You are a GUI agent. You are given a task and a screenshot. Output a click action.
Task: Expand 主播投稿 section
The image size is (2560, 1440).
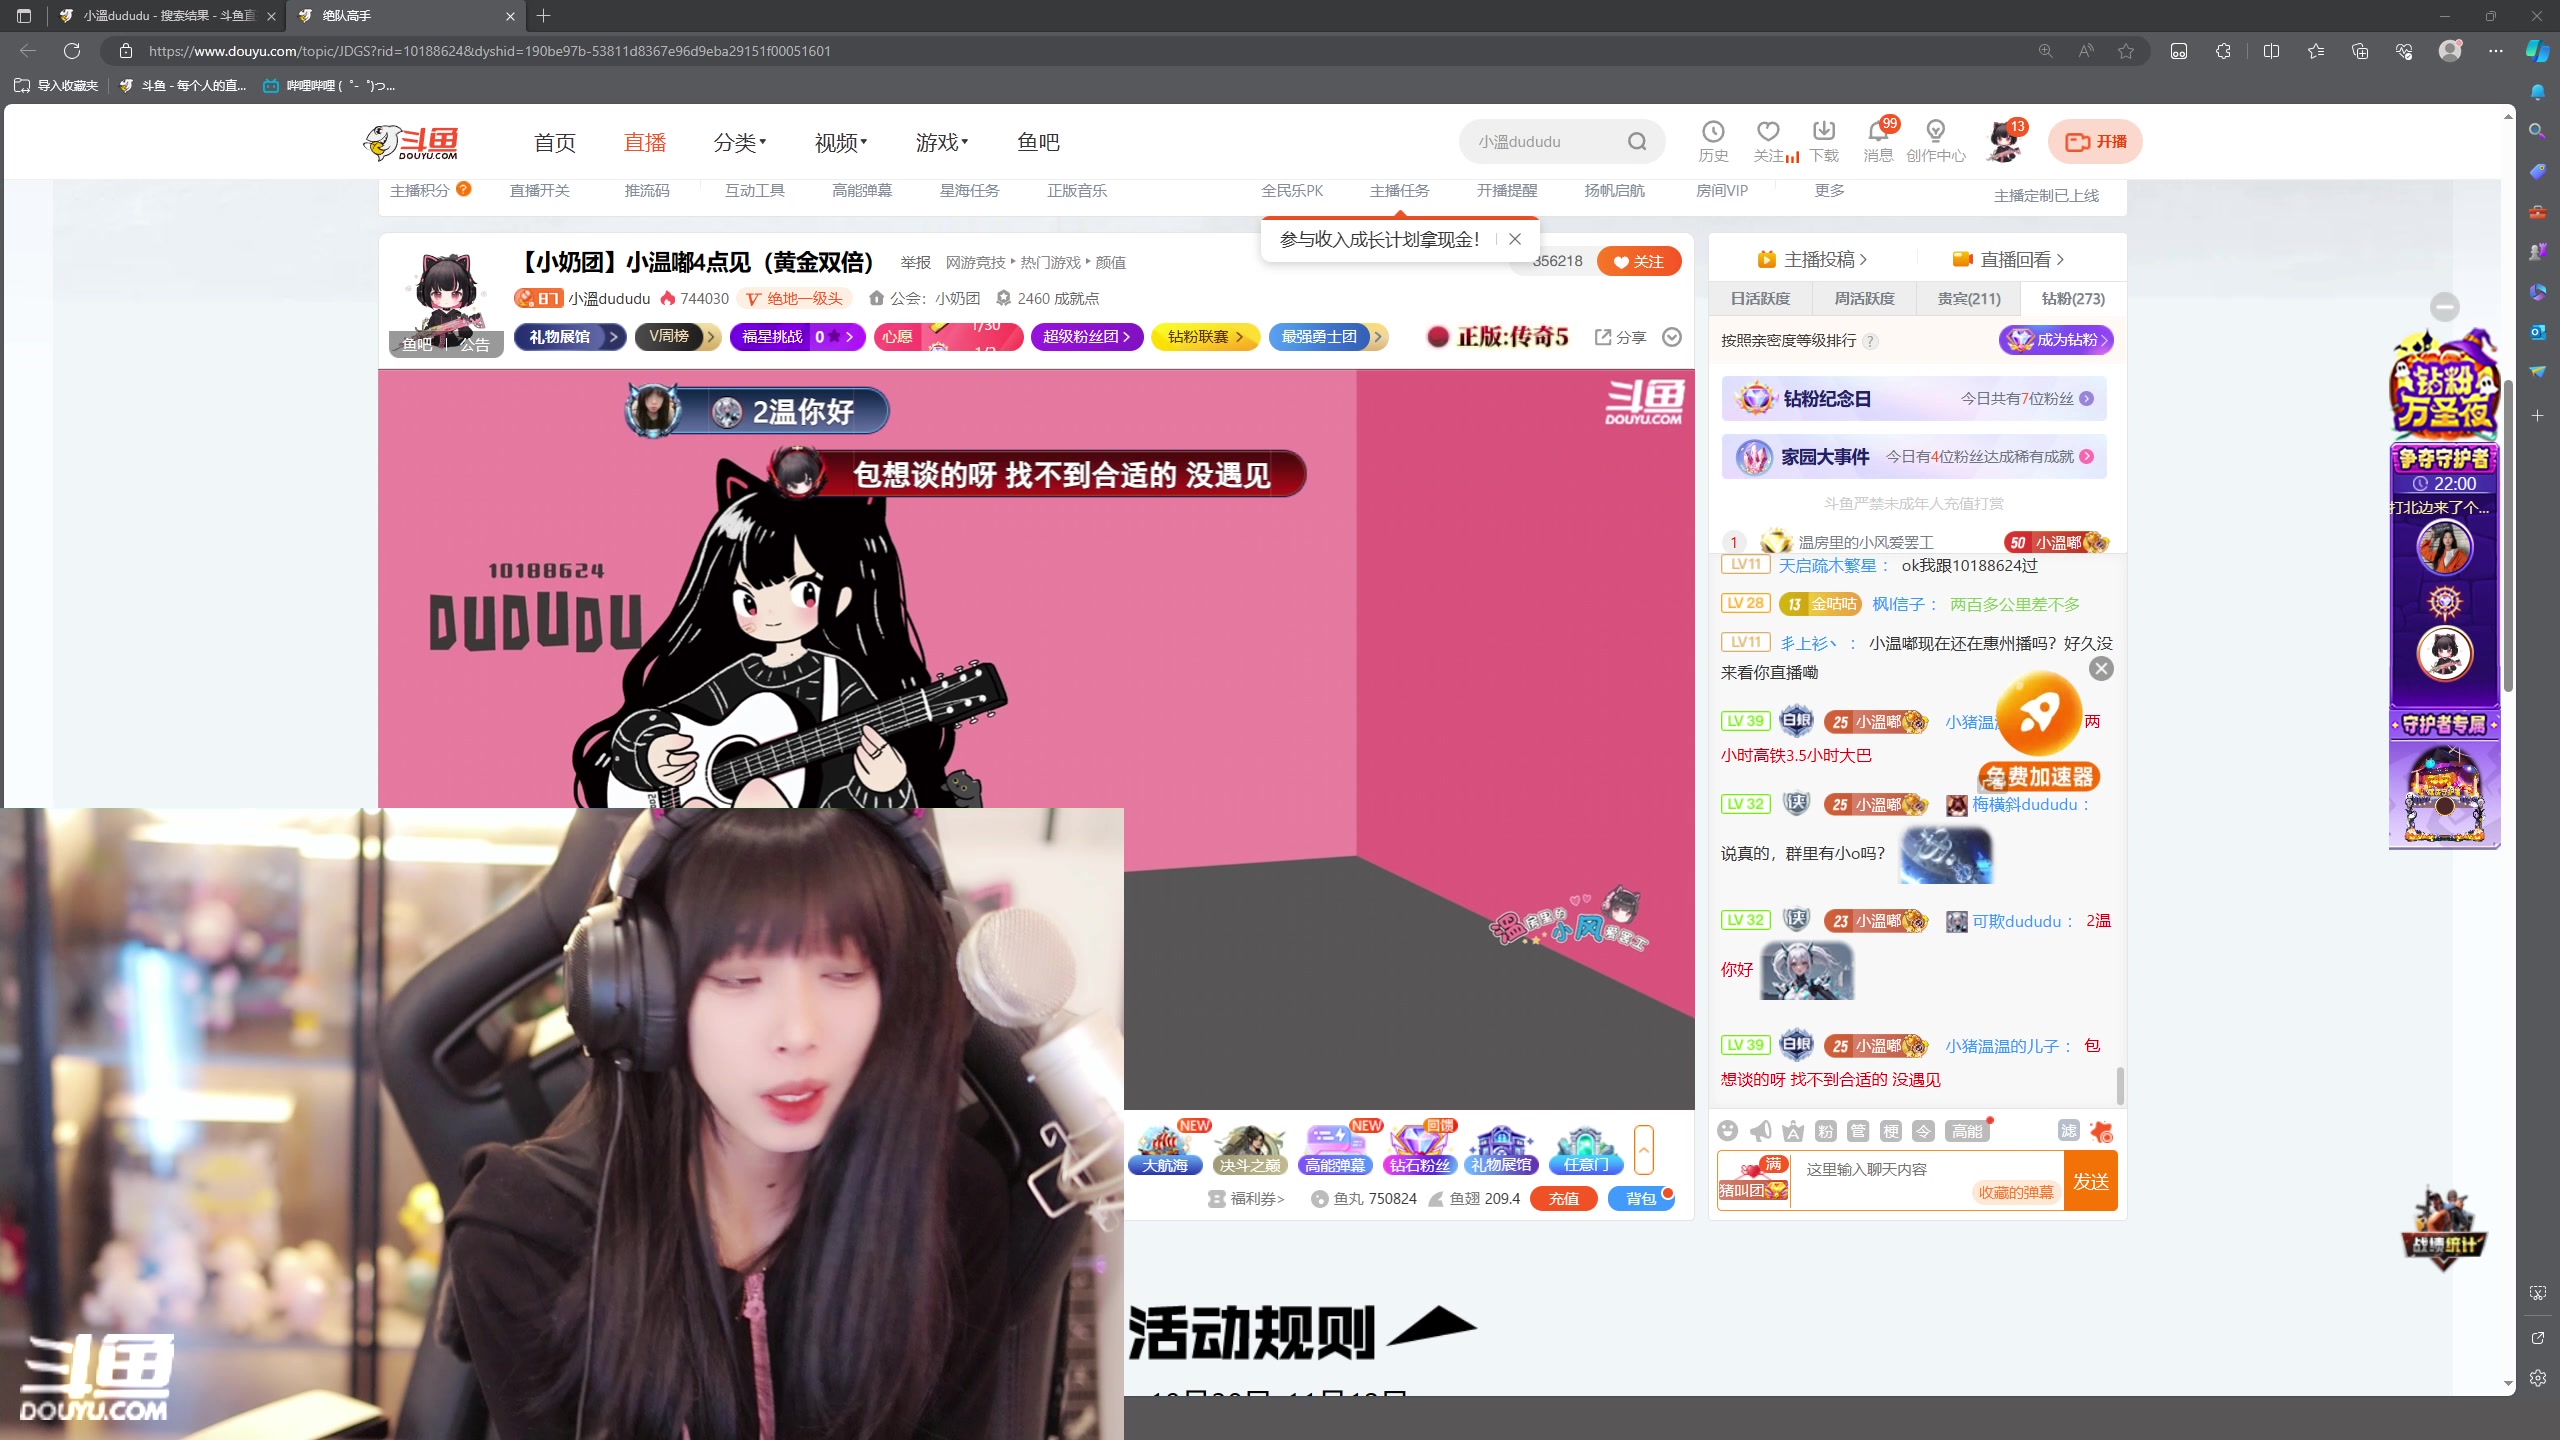click(1812, 259)
